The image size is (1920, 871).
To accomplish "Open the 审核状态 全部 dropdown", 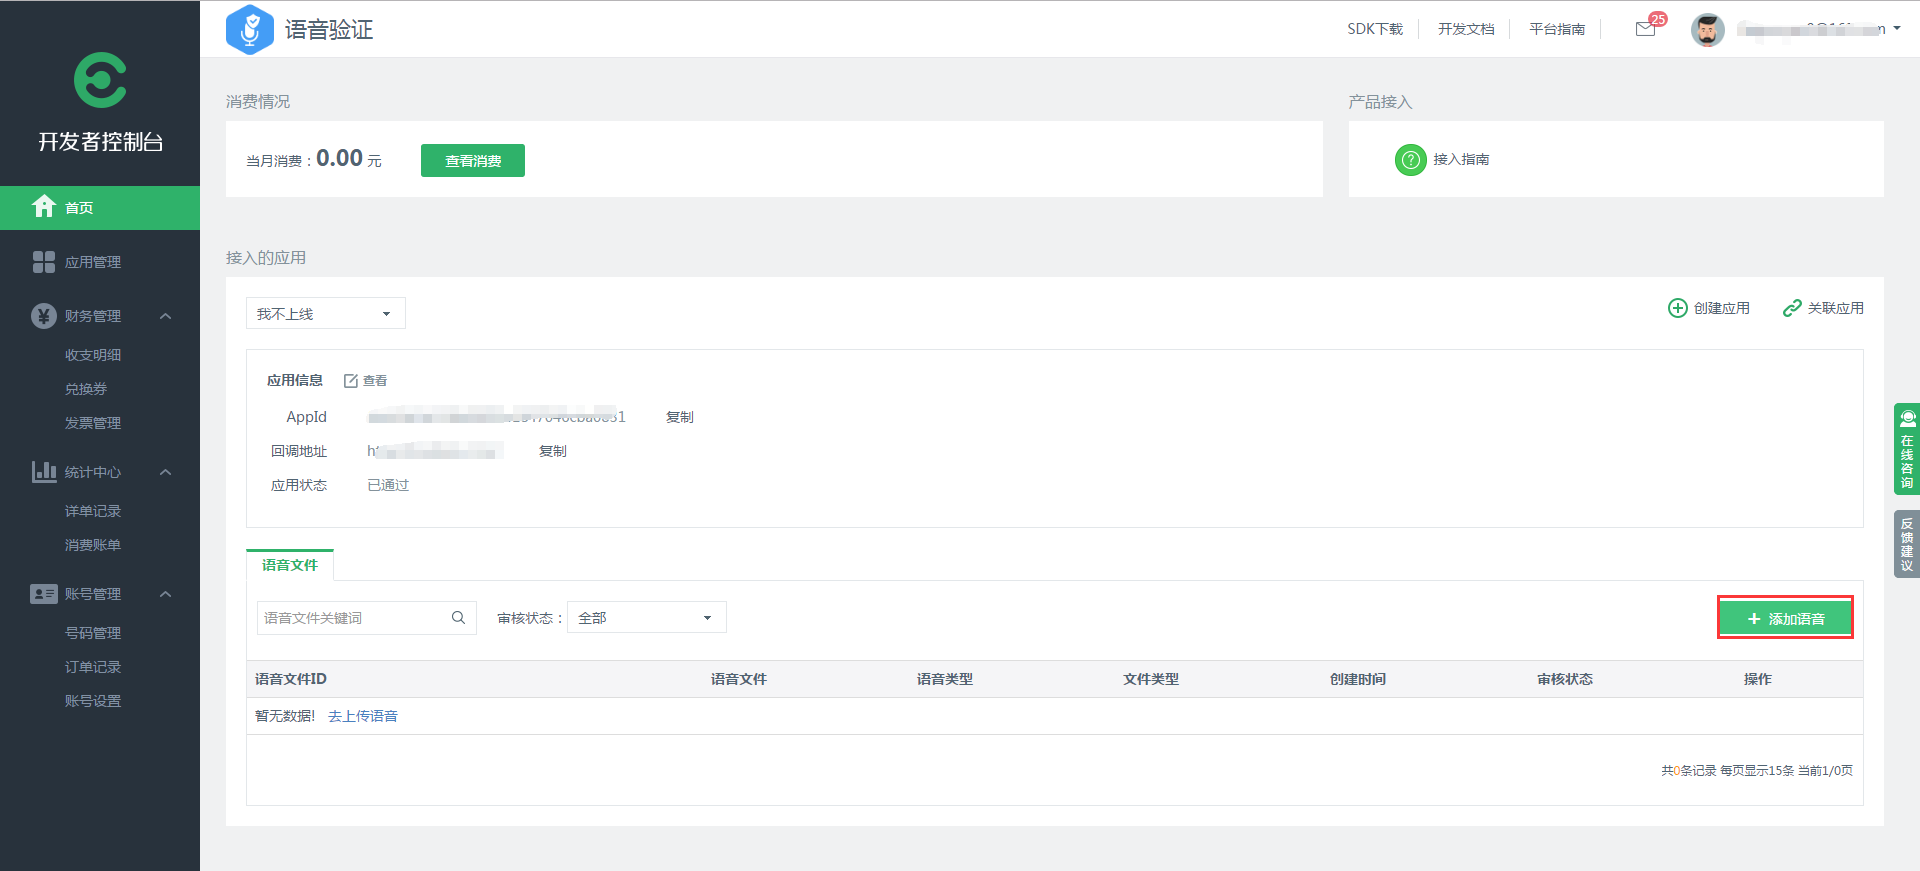I will [x=646, y=618].
